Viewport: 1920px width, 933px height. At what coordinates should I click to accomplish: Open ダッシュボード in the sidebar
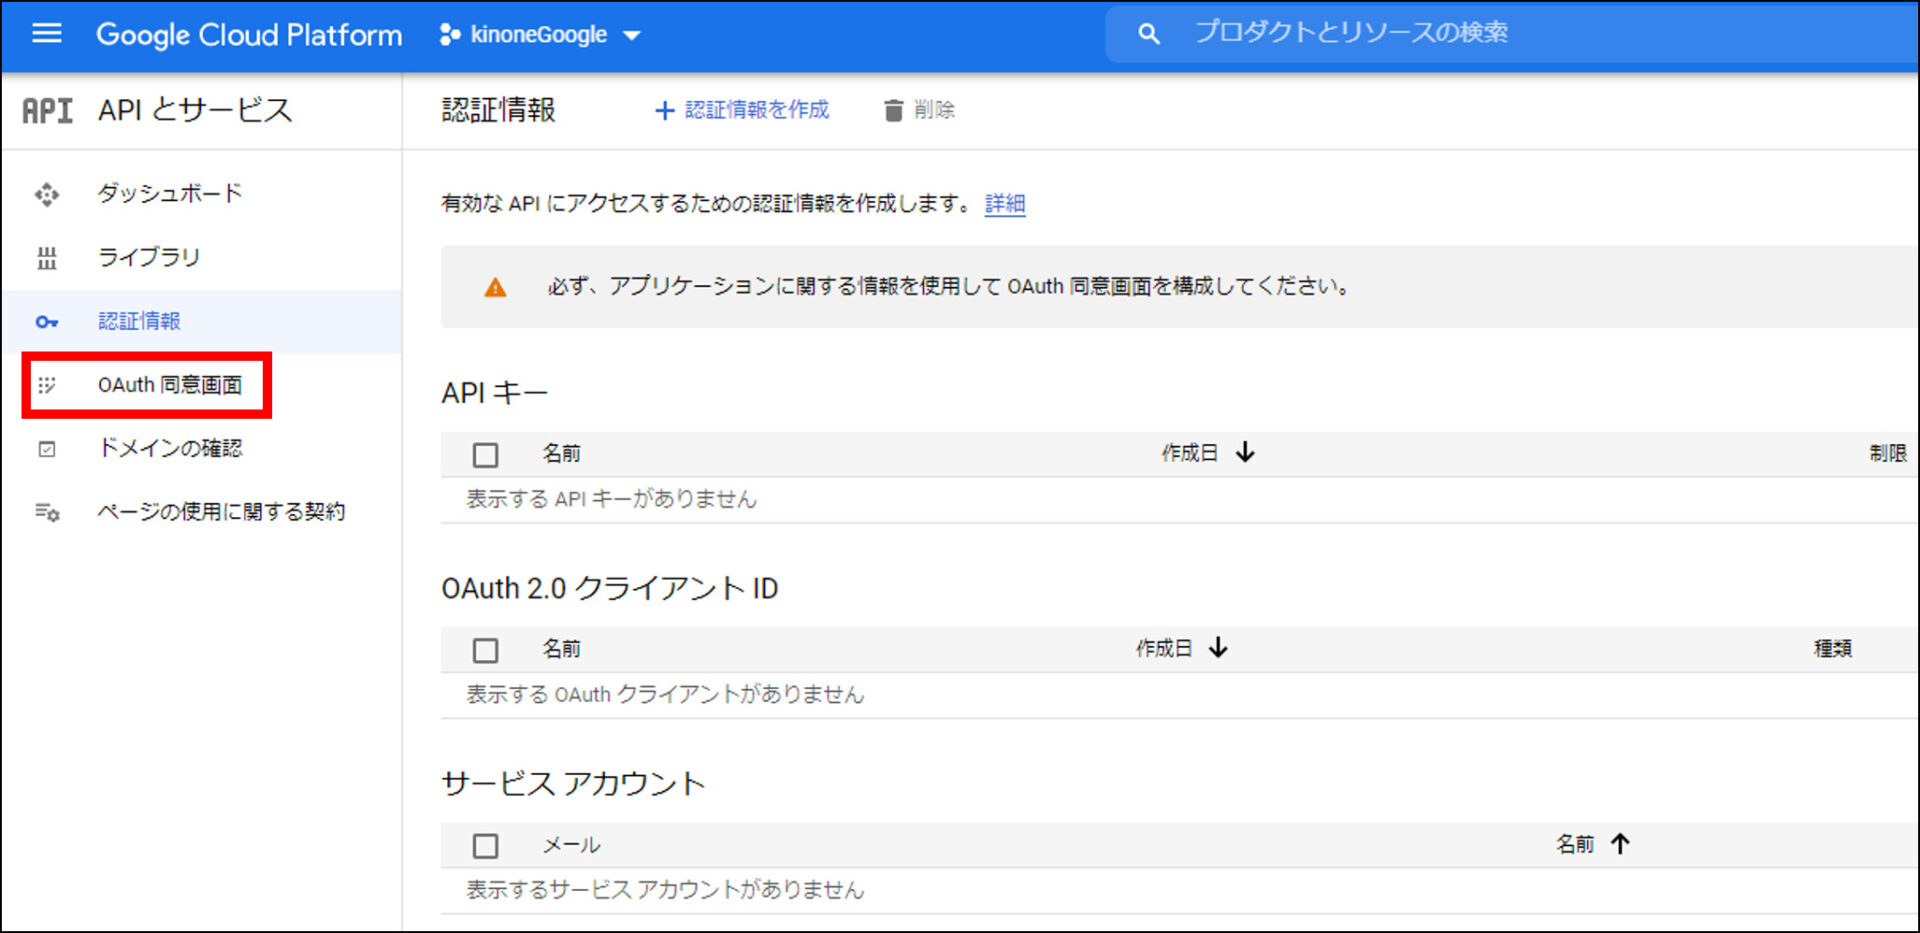pyautogui.click(x=170, y=193)
